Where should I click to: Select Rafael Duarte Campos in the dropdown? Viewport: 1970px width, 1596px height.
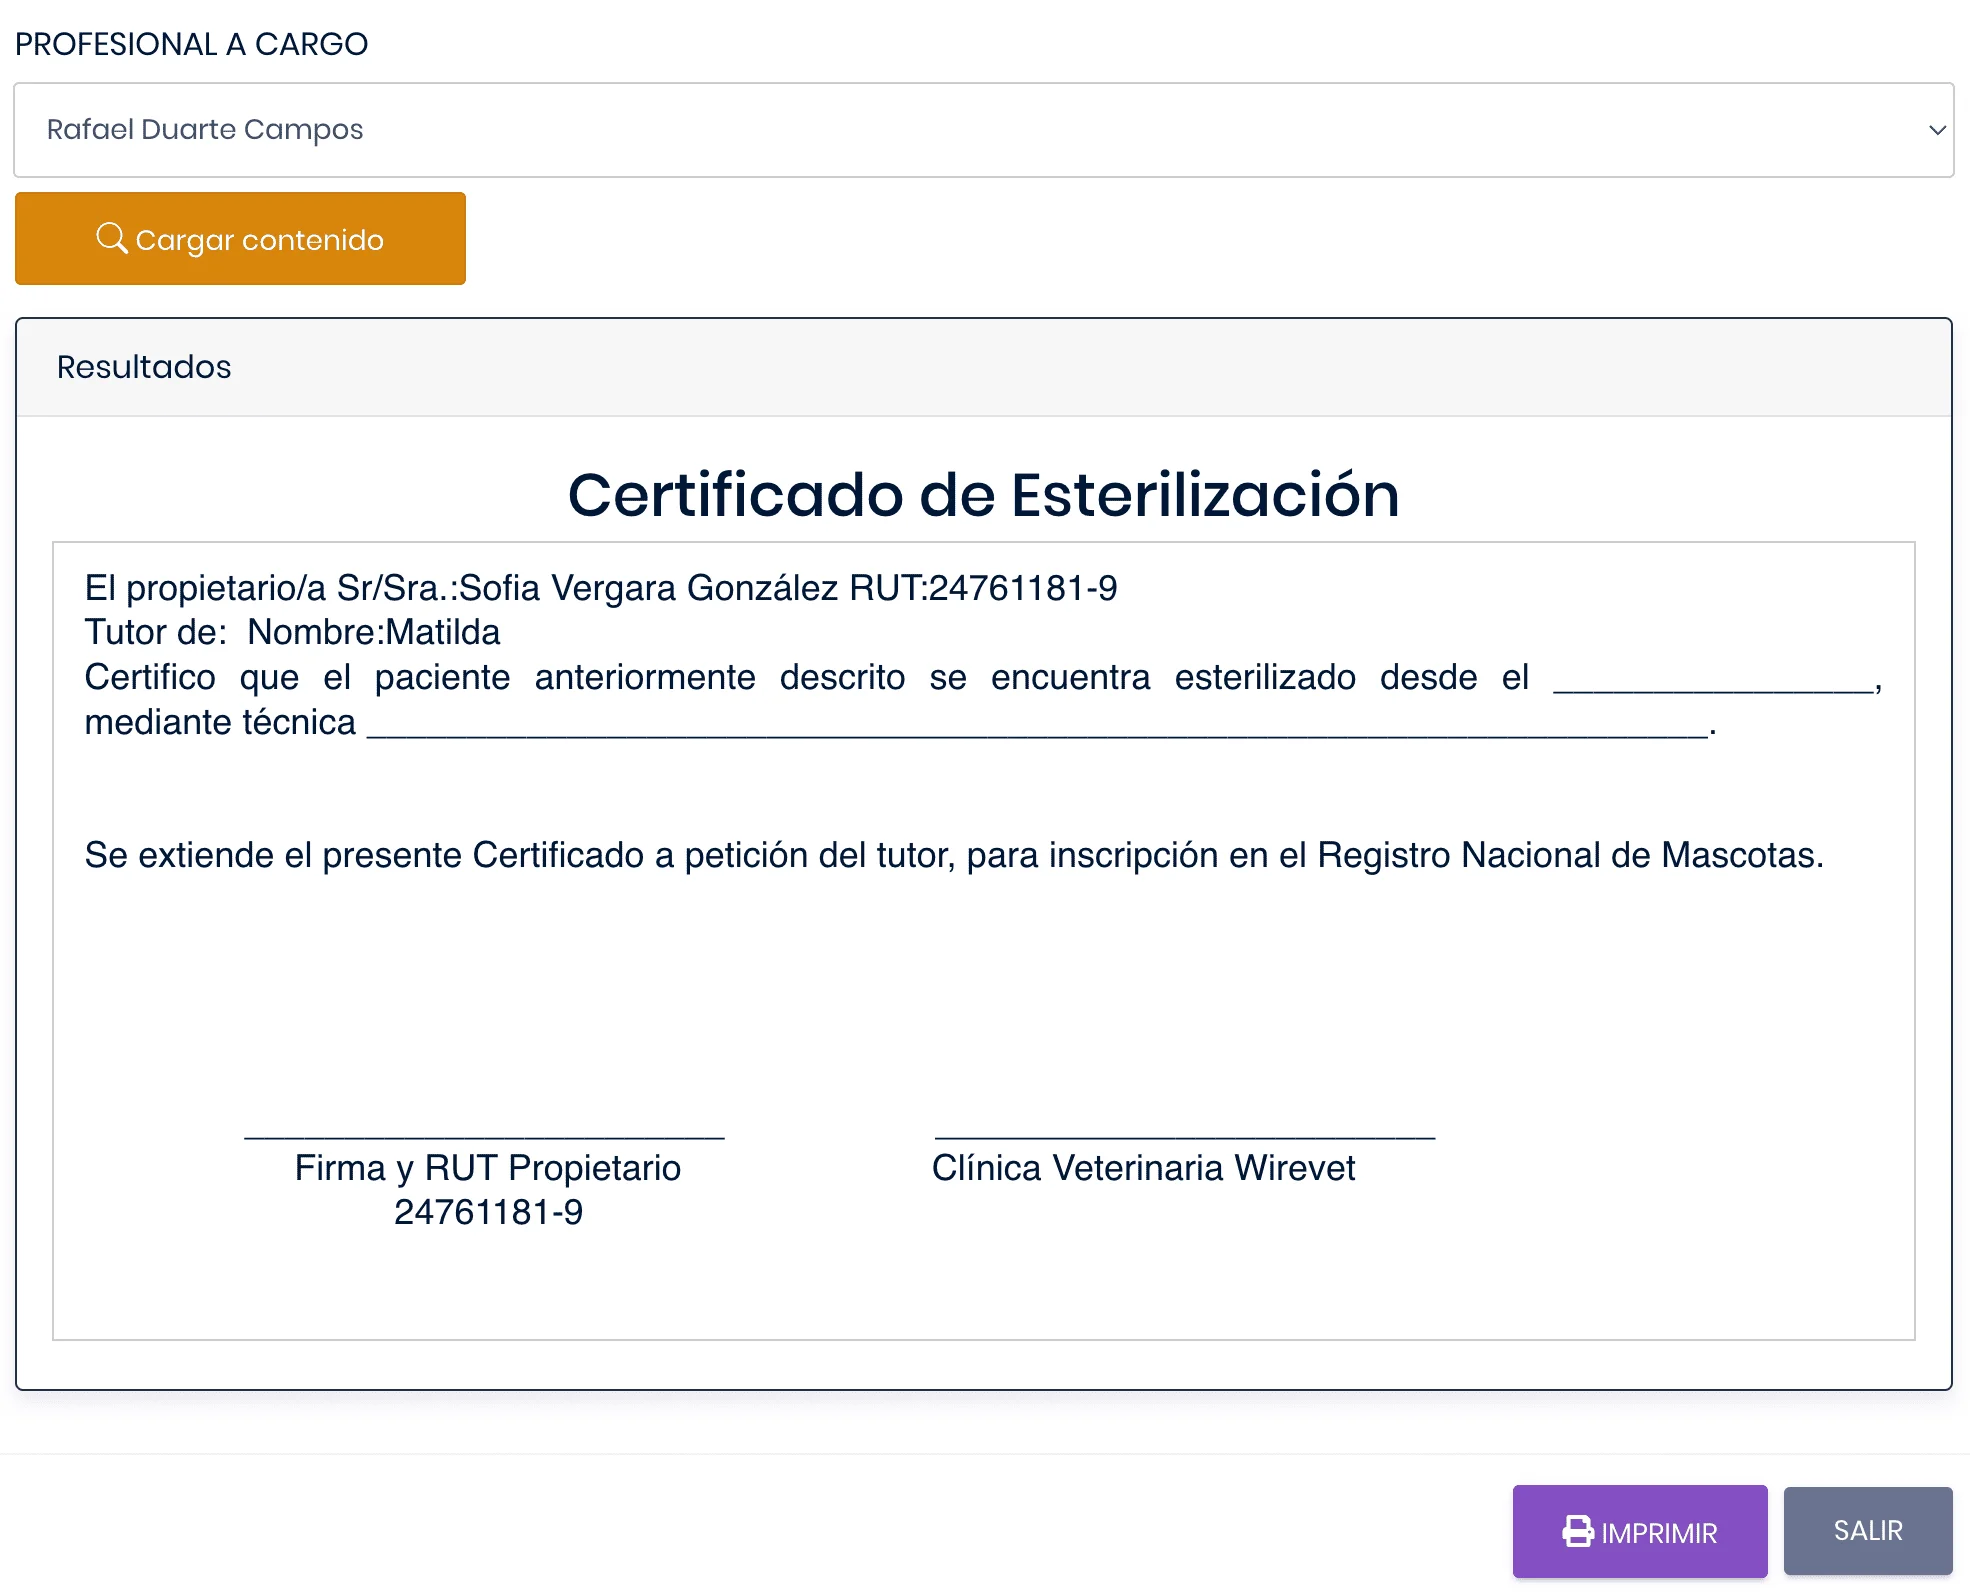(x=206, y=130)
